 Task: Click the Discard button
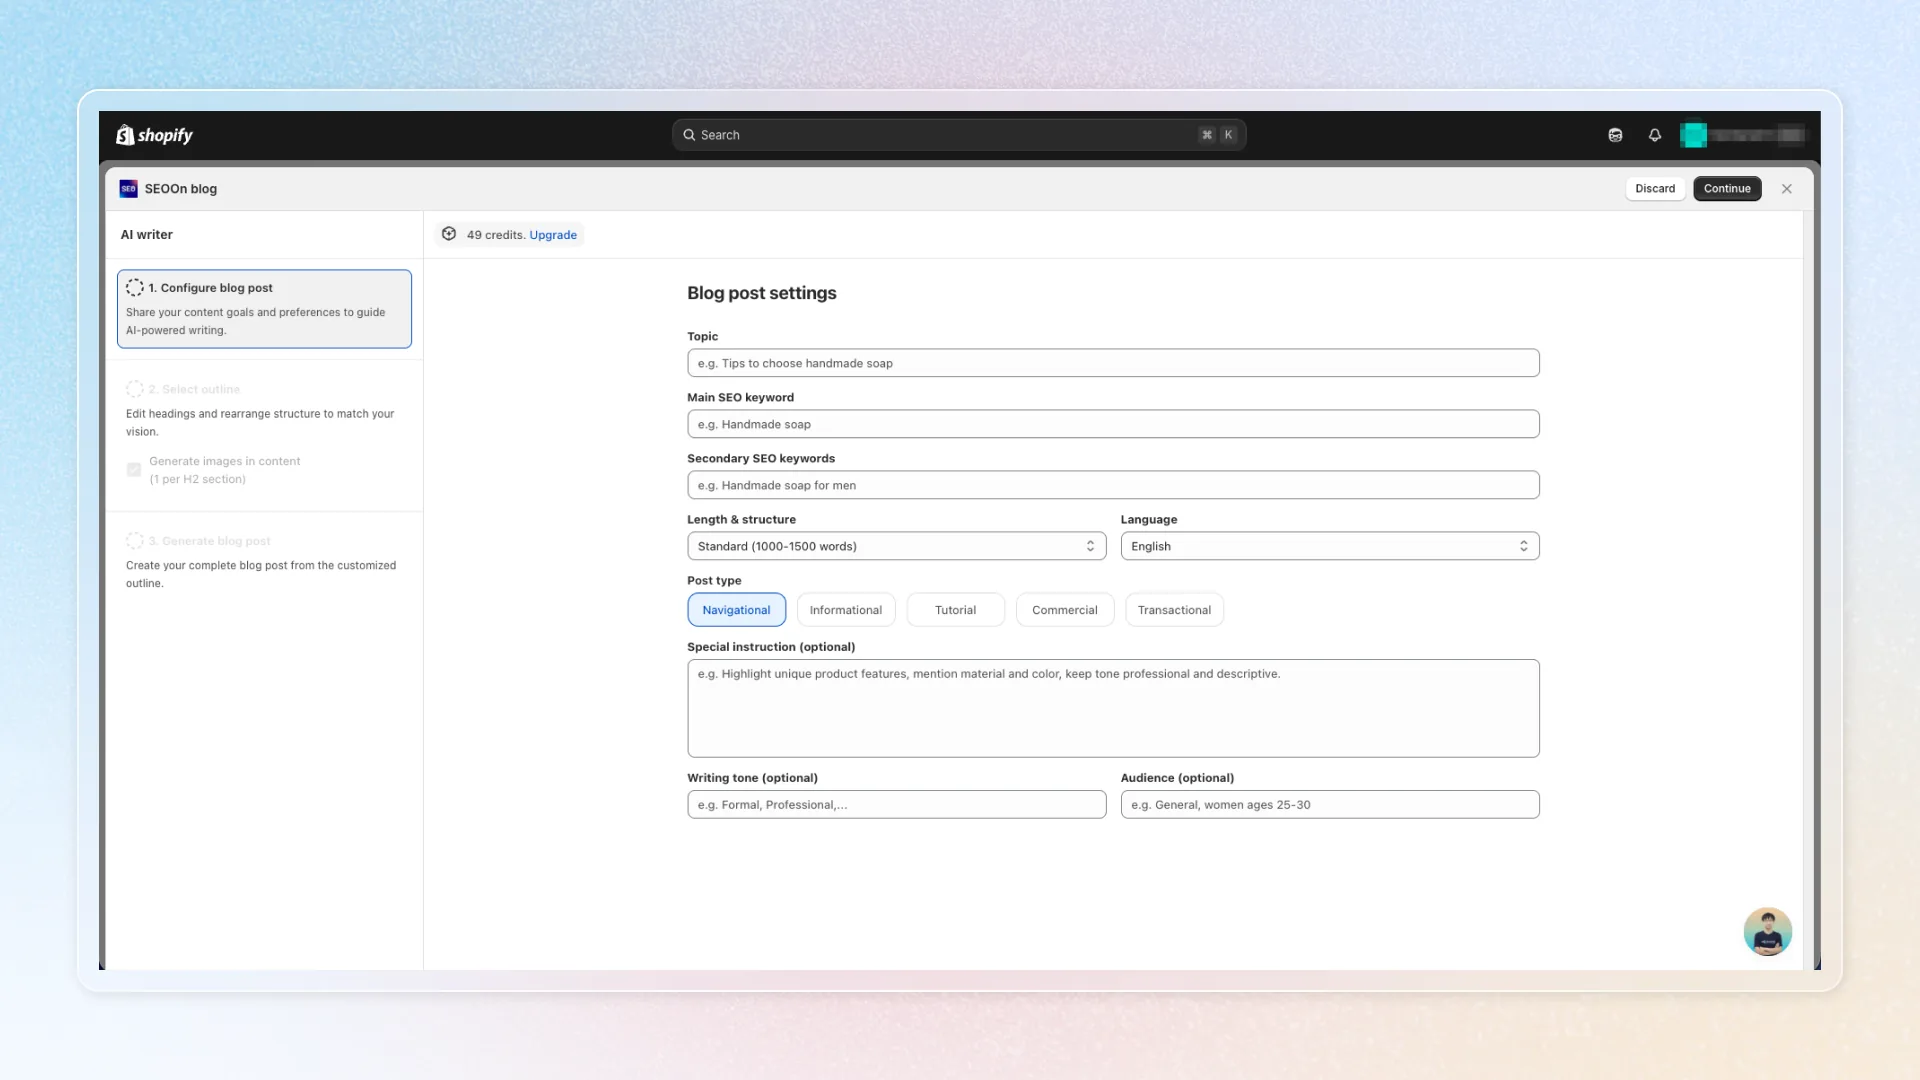[1655, 189]
